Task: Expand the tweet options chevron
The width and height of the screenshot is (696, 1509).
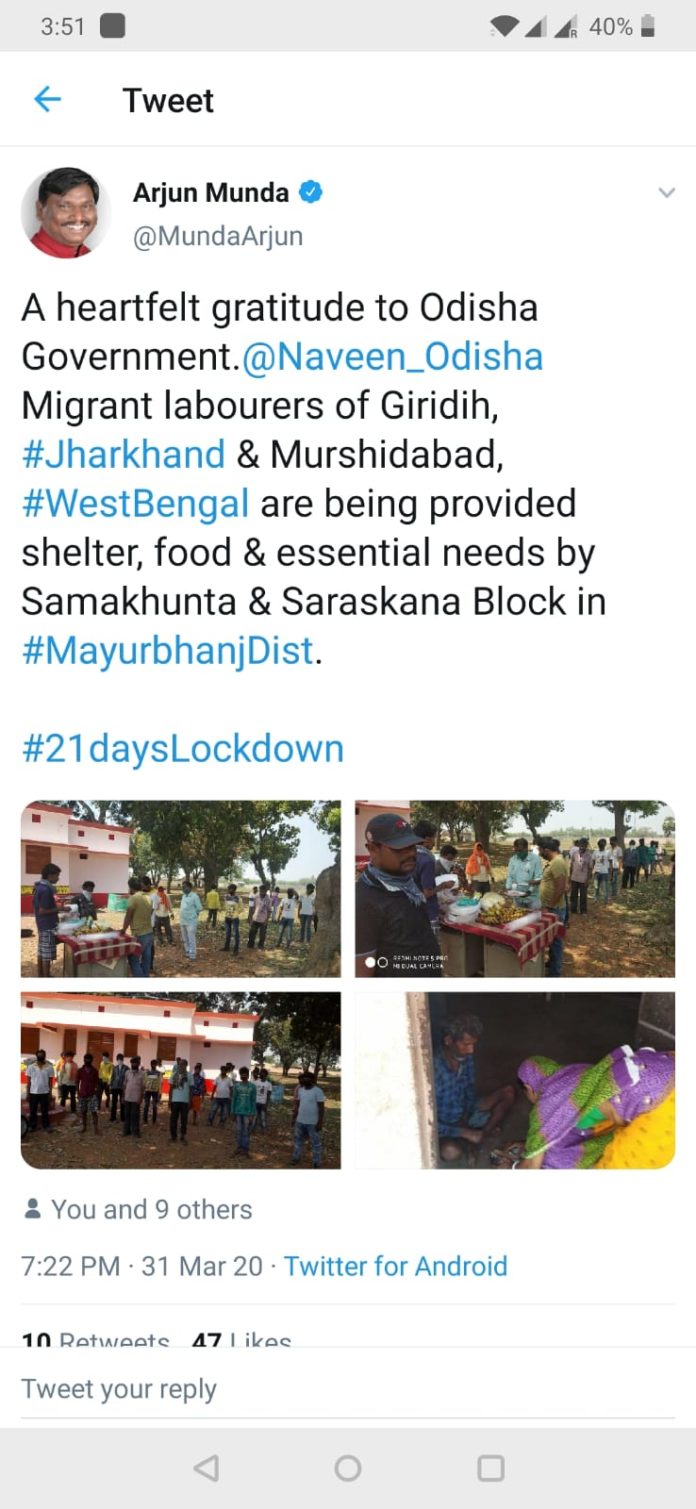Action: pyautogui.click(x=667, y=193)
